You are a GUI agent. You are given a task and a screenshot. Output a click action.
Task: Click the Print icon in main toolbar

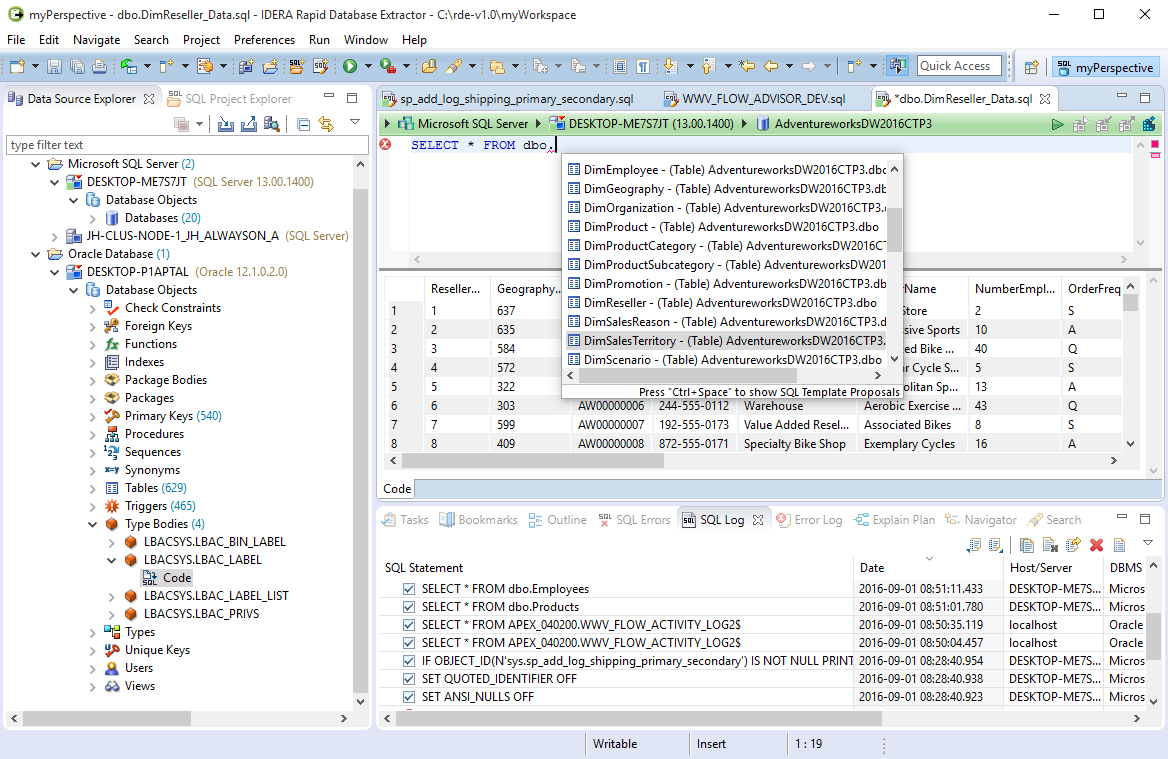99,66
